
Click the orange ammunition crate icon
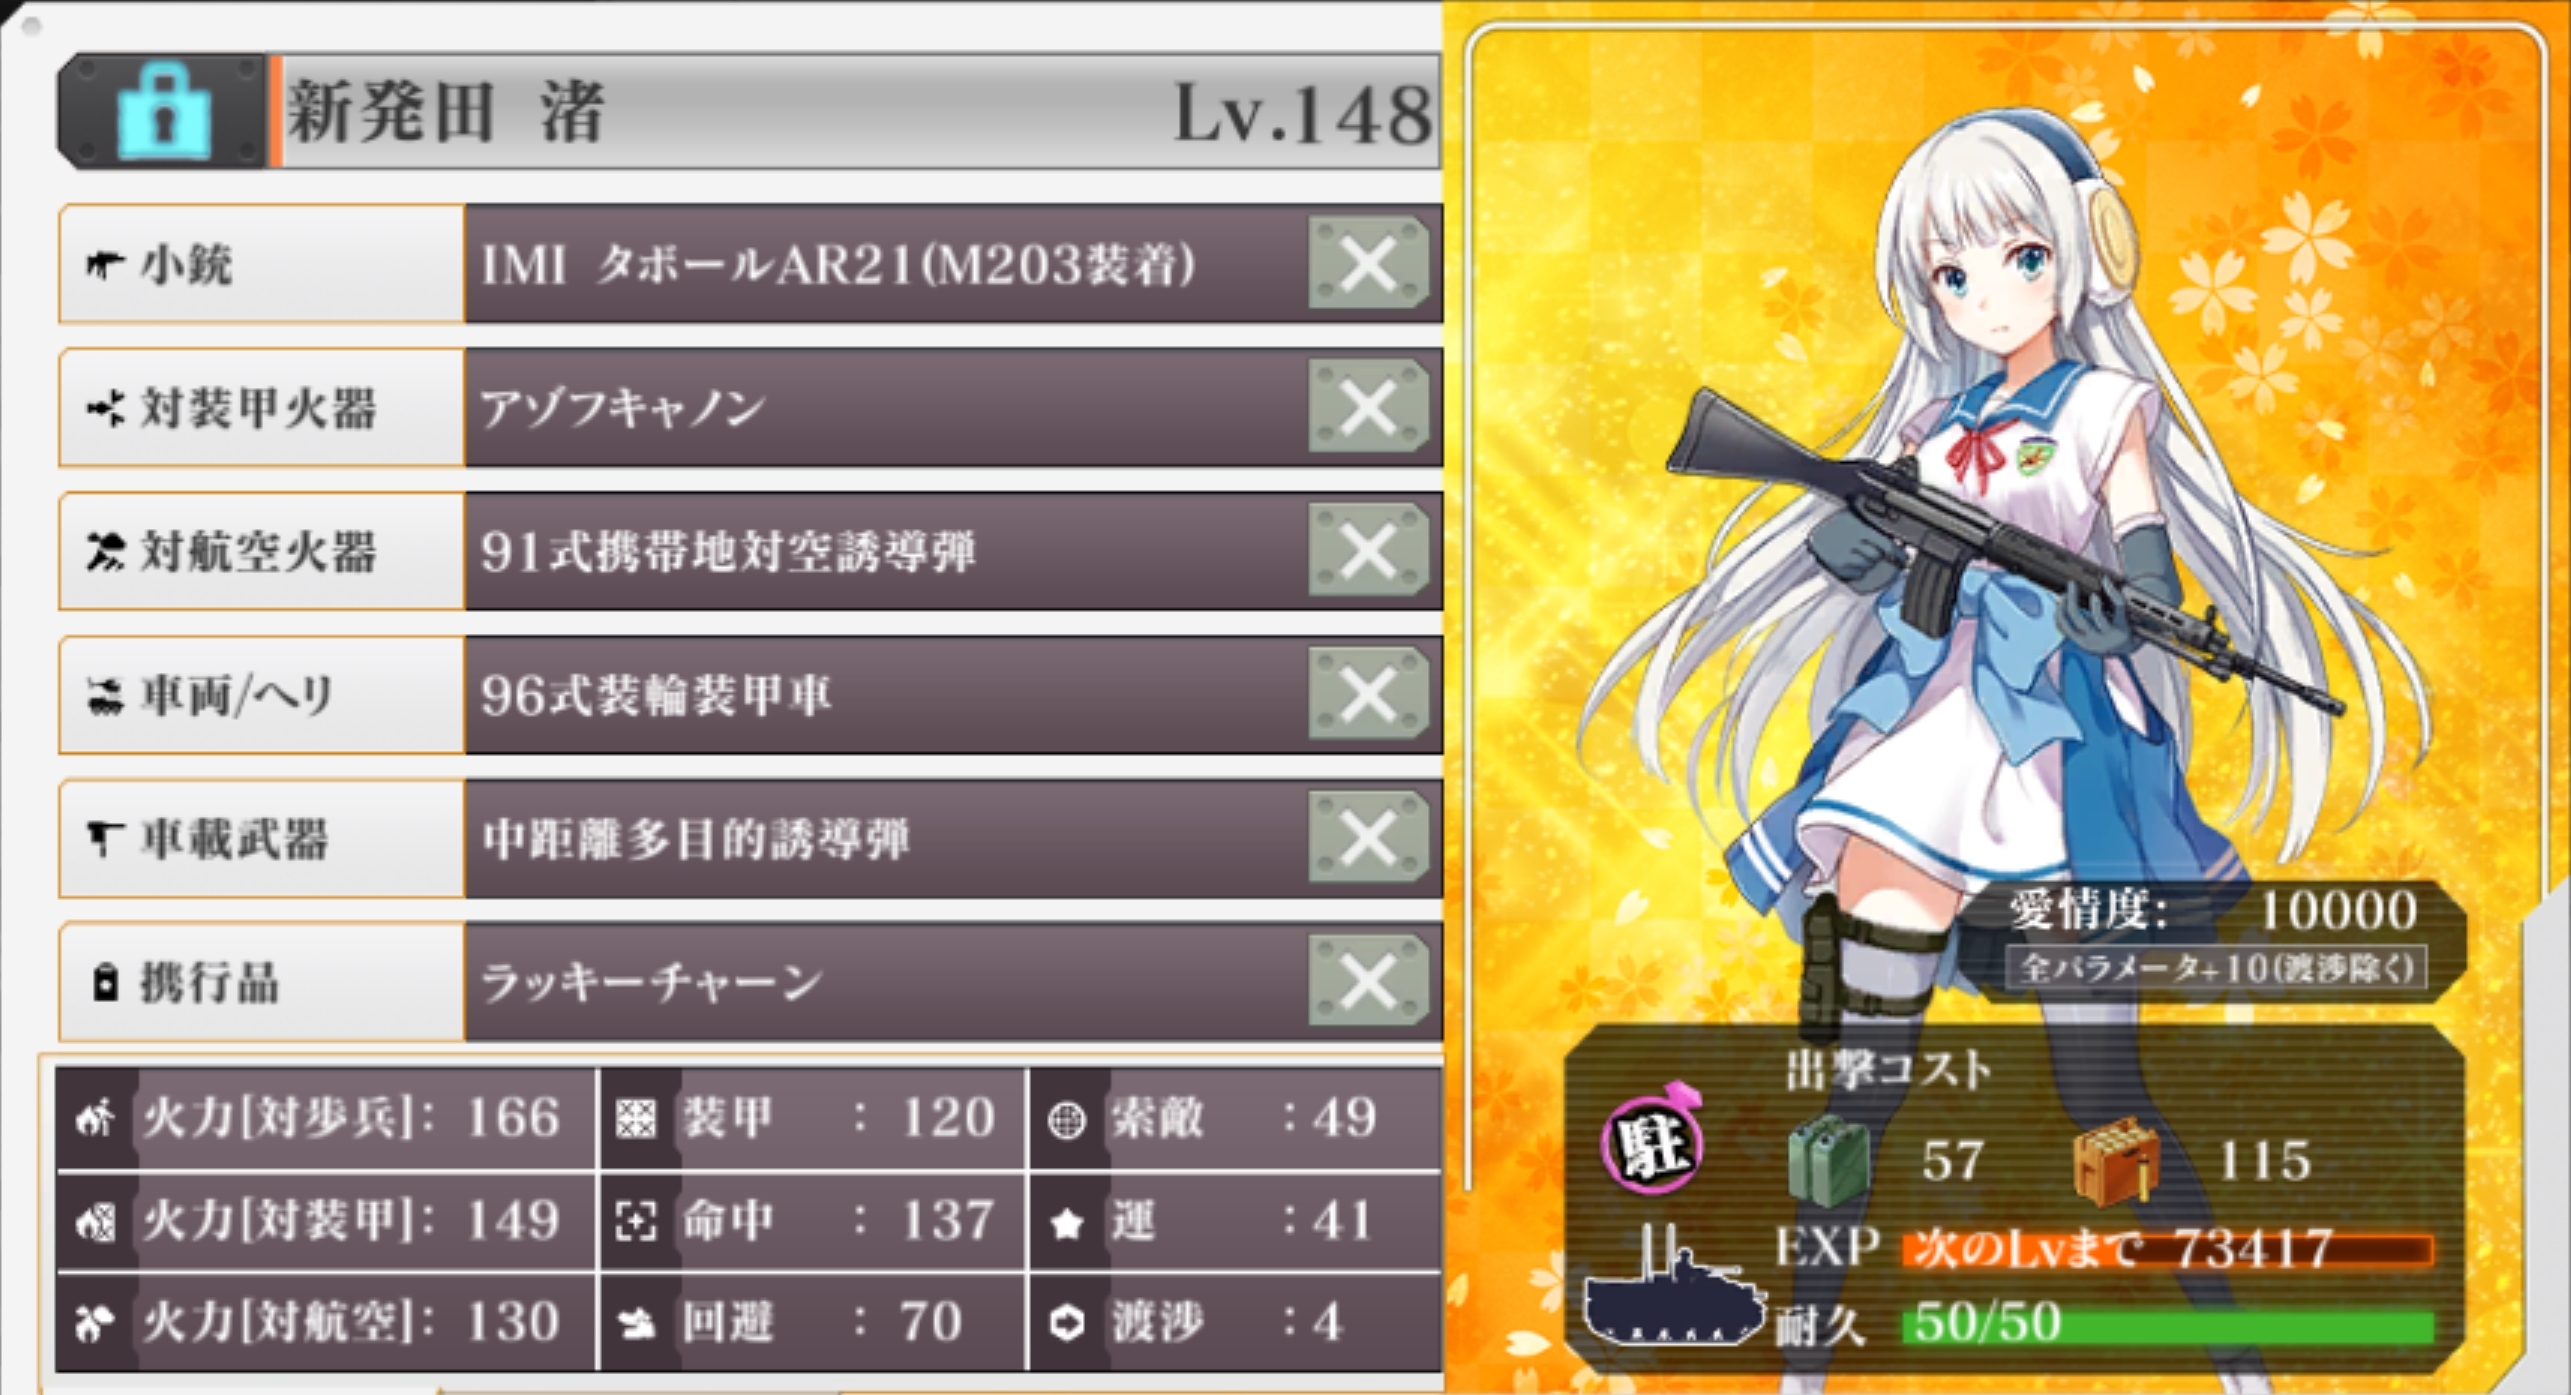(2116, 1161)
